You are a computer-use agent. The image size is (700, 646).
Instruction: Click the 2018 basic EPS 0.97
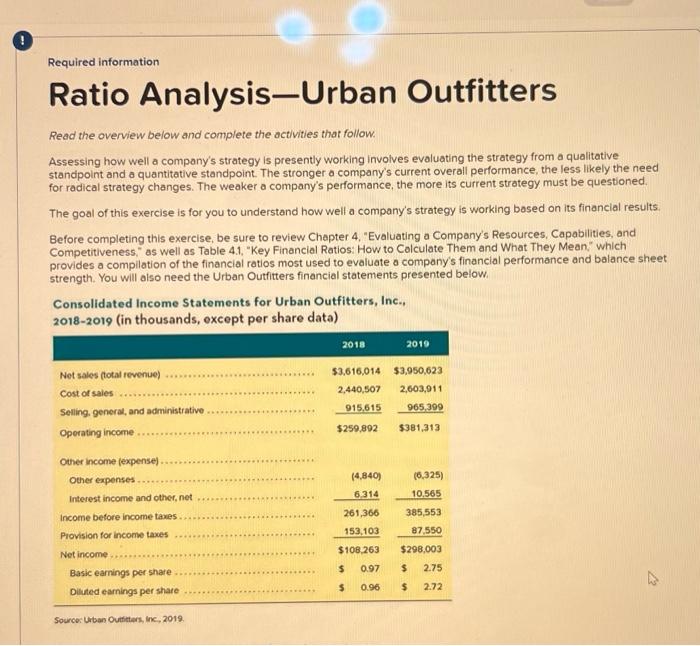pos(370,569)
